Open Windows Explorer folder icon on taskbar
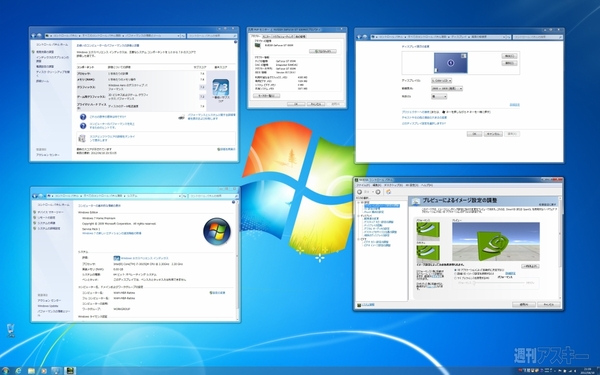Screen dimensions: 600x375 coord(31,370)
